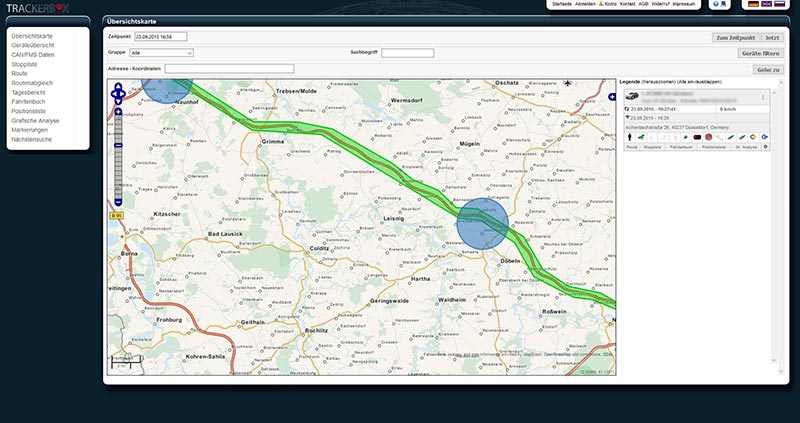The width and height of the screenshot is (800, 423).
Task: Select Fahrtenbuch from the sidebar menu
Action: pyautogui.click(x=29, y=101)
